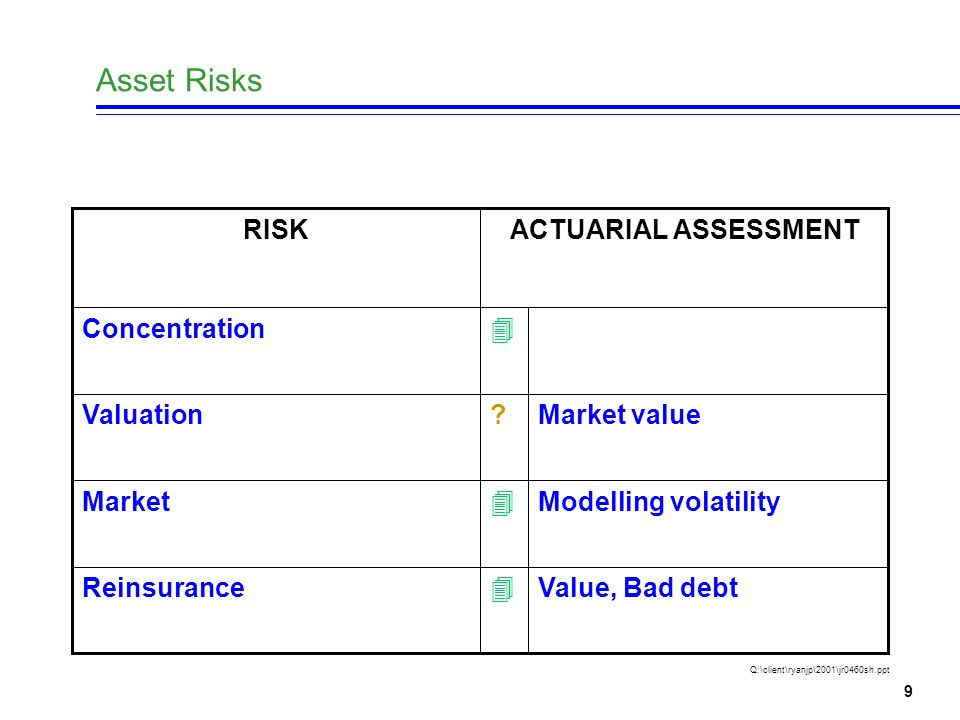
Task: Select the Valuation risk cell
Action: (277, 438)
